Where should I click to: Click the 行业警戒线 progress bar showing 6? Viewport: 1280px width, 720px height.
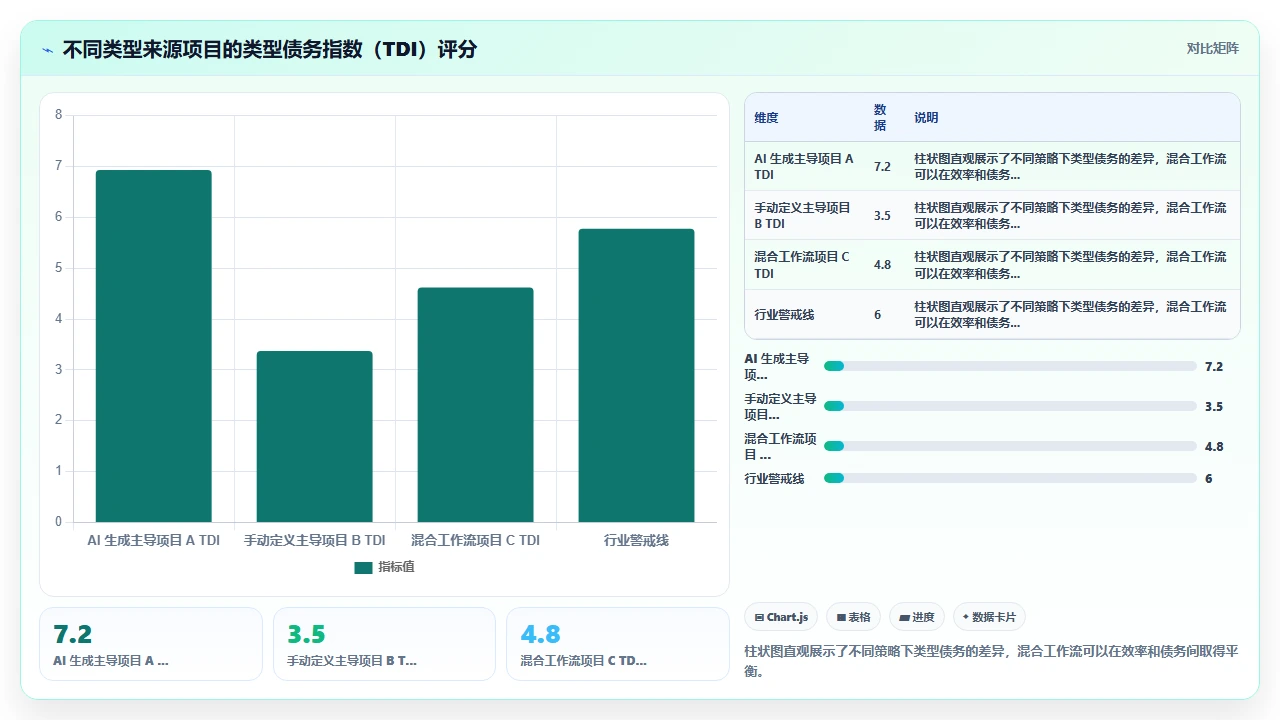[1010, 478]
